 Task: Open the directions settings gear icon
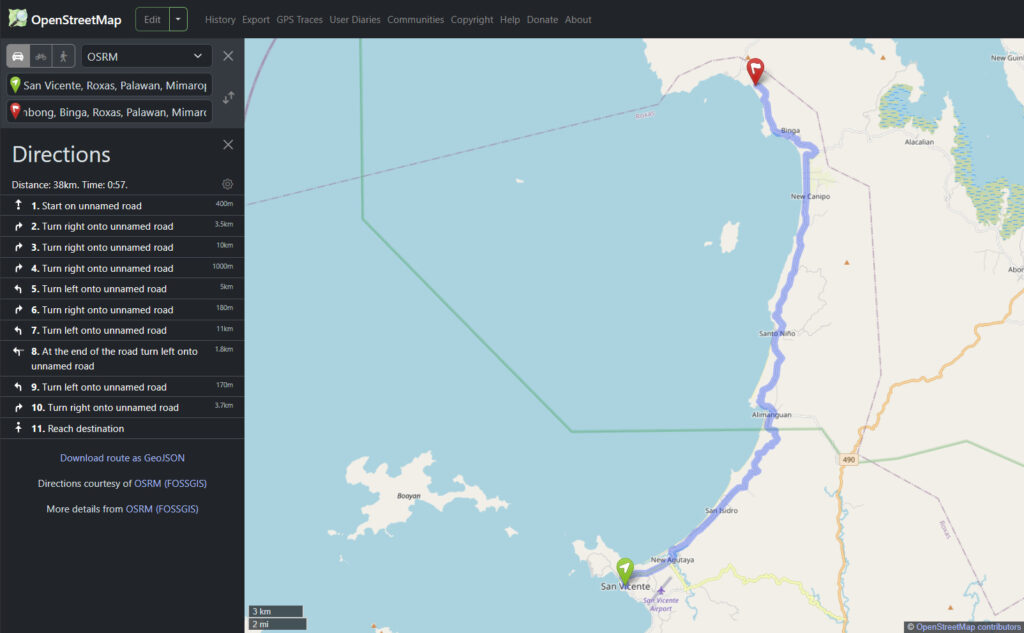pos(228,184)
